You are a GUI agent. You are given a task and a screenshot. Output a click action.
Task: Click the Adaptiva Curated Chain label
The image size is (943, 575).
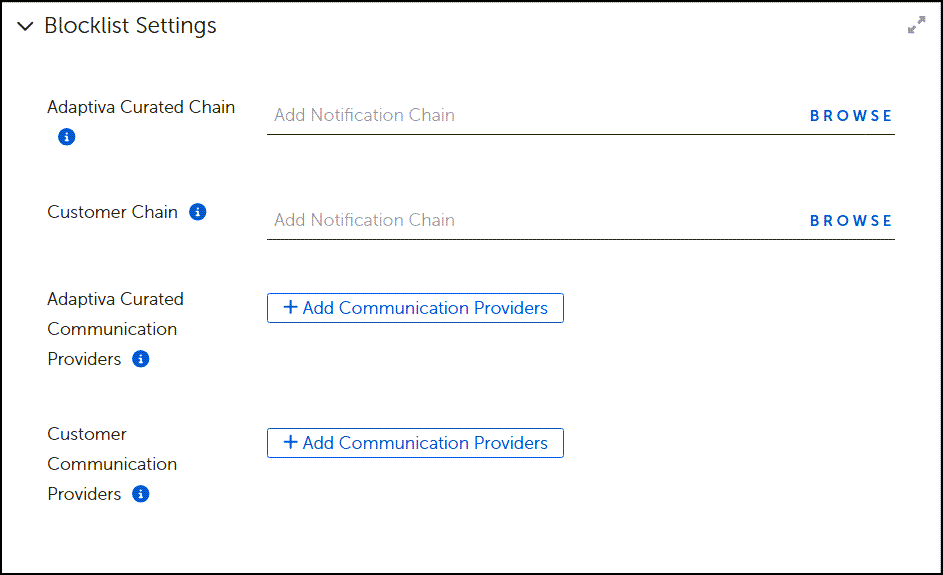pos(141,107)
